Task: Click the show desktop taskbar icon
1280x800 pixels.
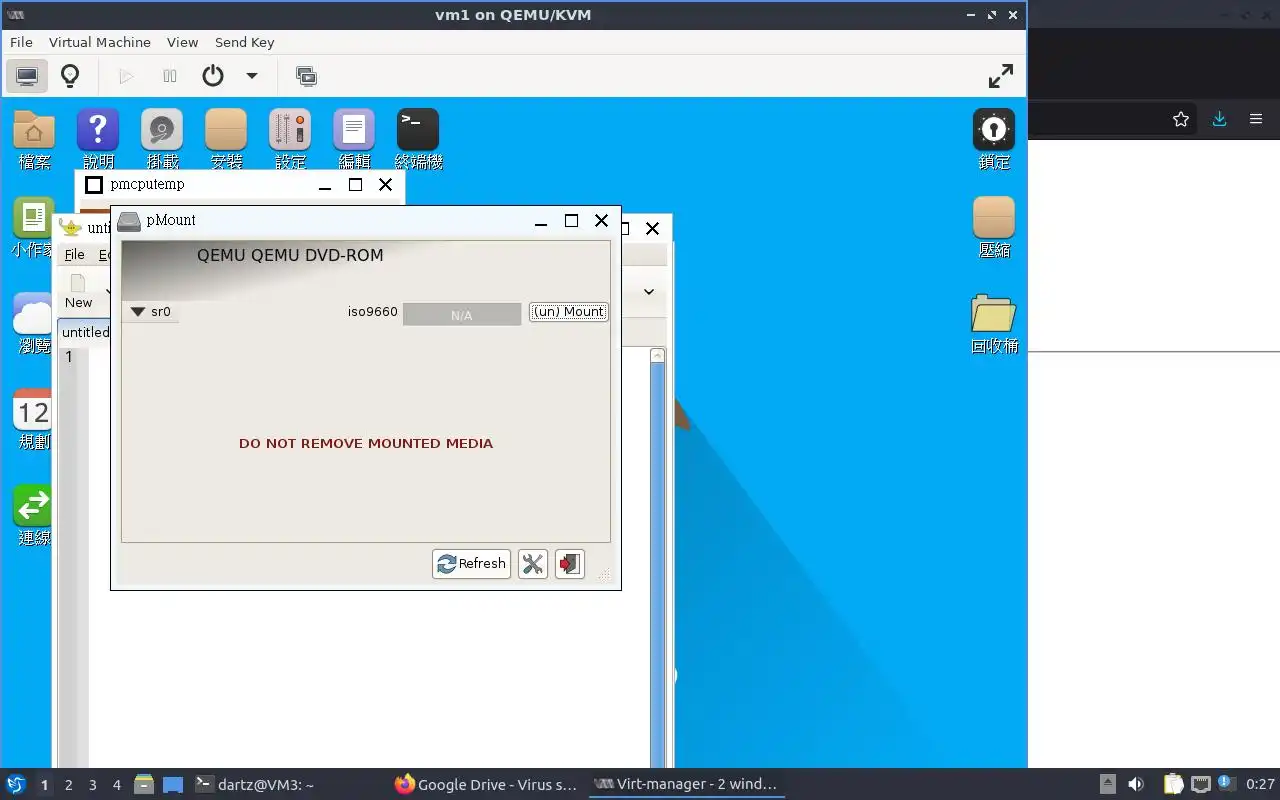Action: click(173, 785)
